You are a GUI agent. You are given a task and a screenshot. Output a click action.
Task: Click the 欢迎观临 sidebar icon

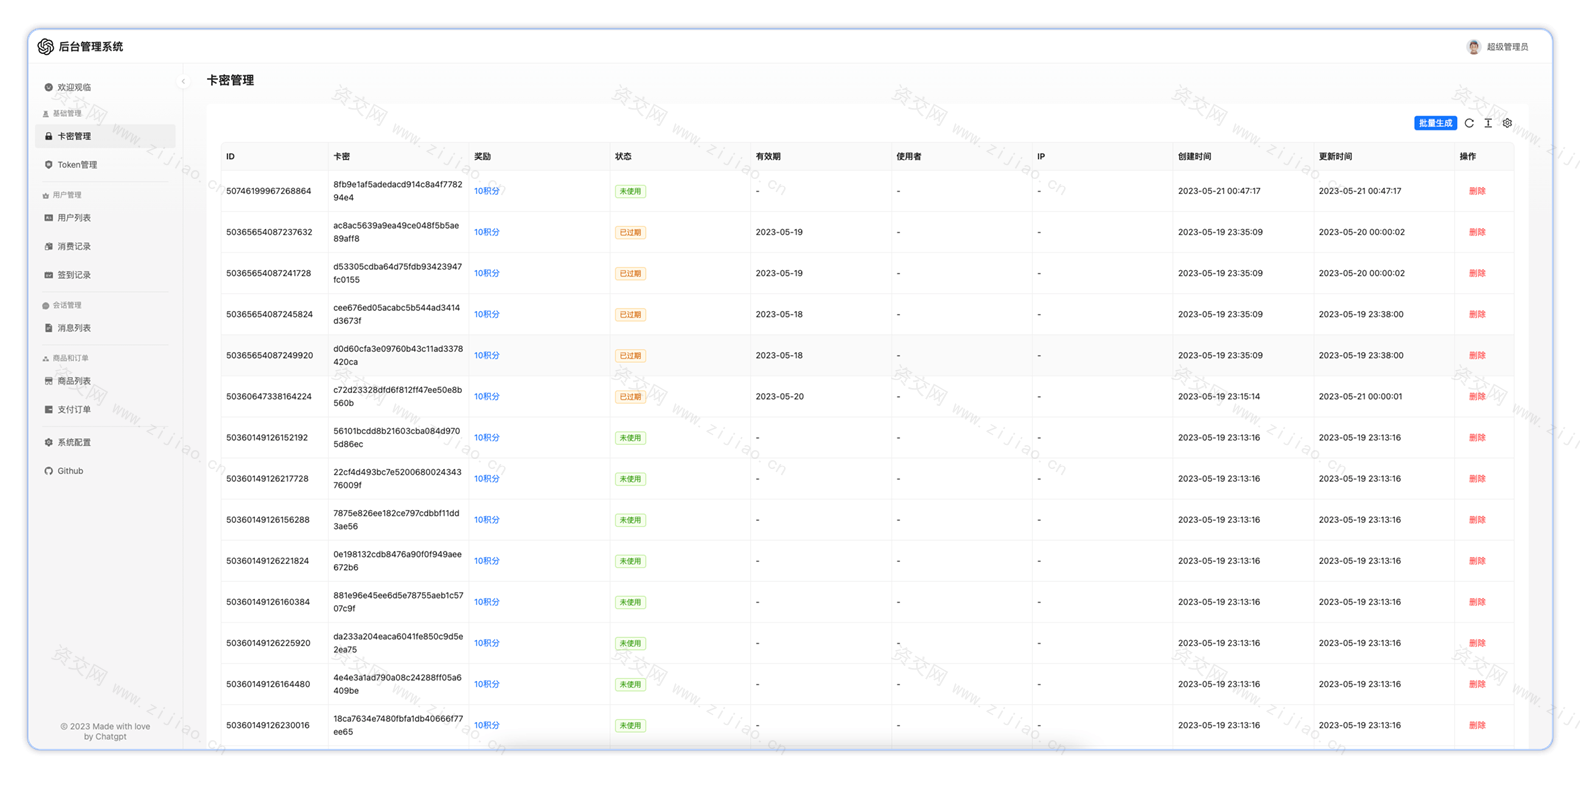48,87
